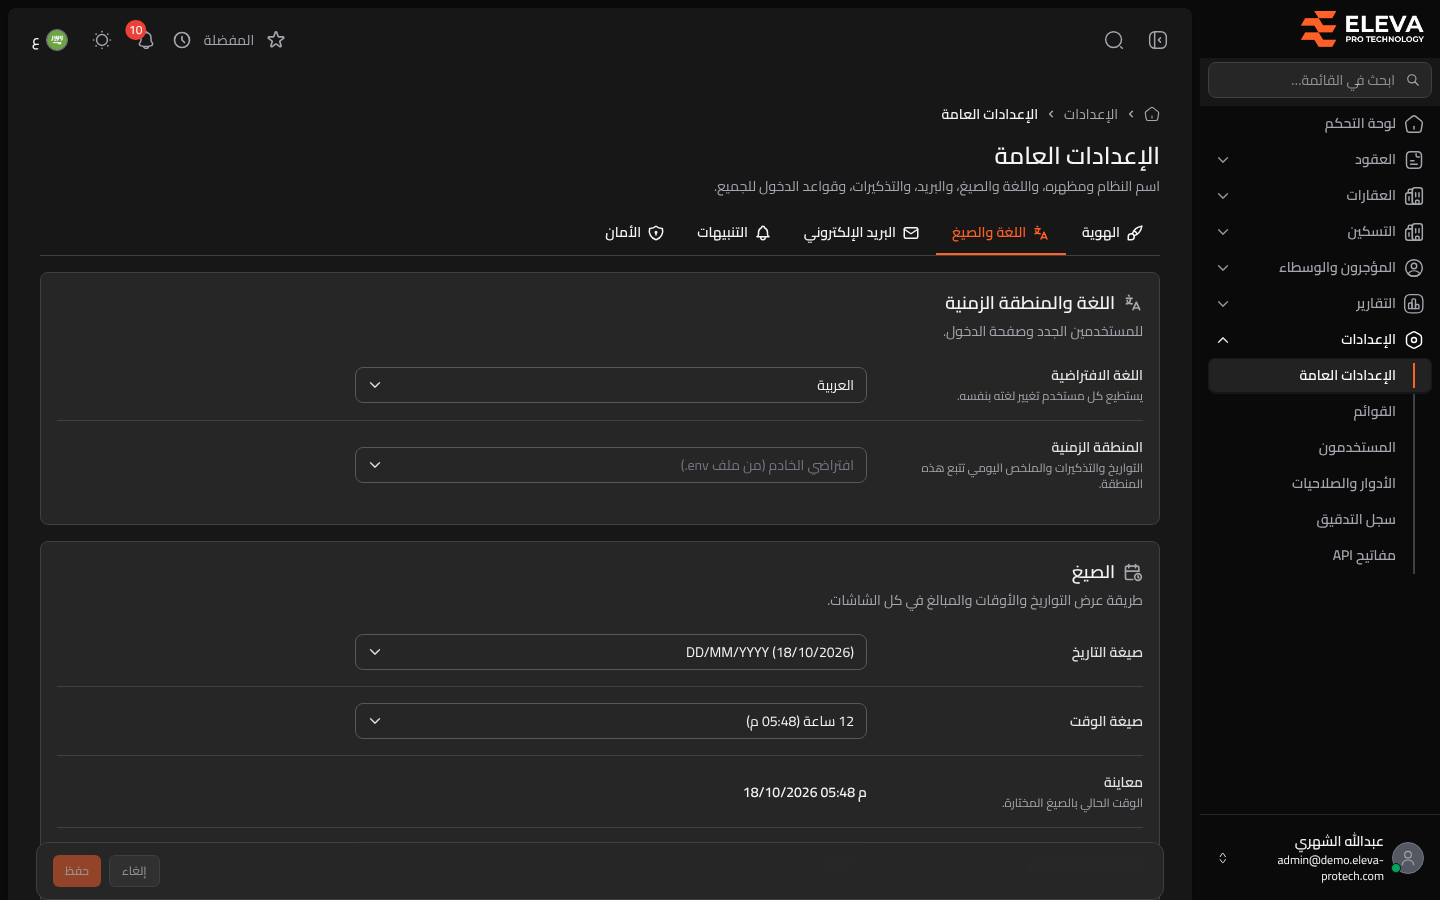
Task: Open the صيغة التاريخ date format dropdown
Action: [x=611, y=652]
